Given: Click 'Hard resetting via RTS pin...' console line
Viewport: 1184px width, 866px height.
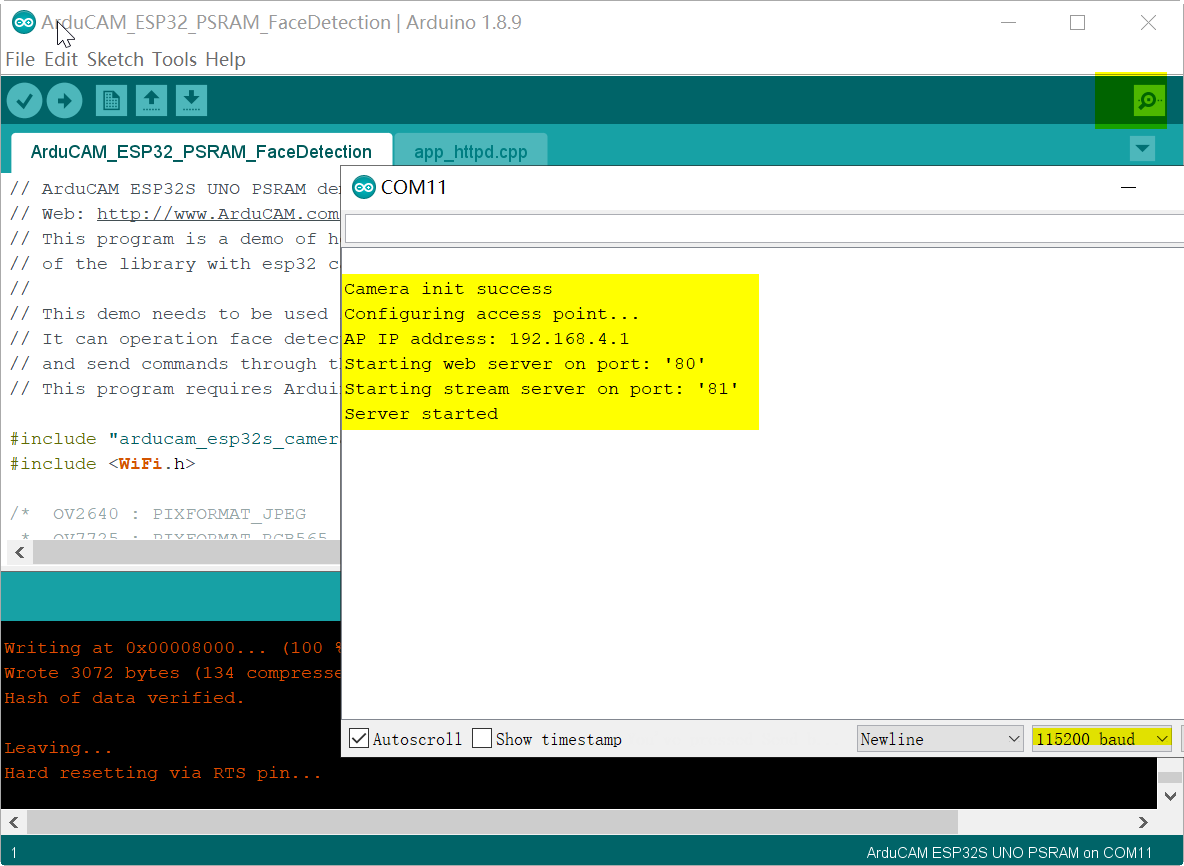Looking at the screenshot, I should click(x=163, y=773).
